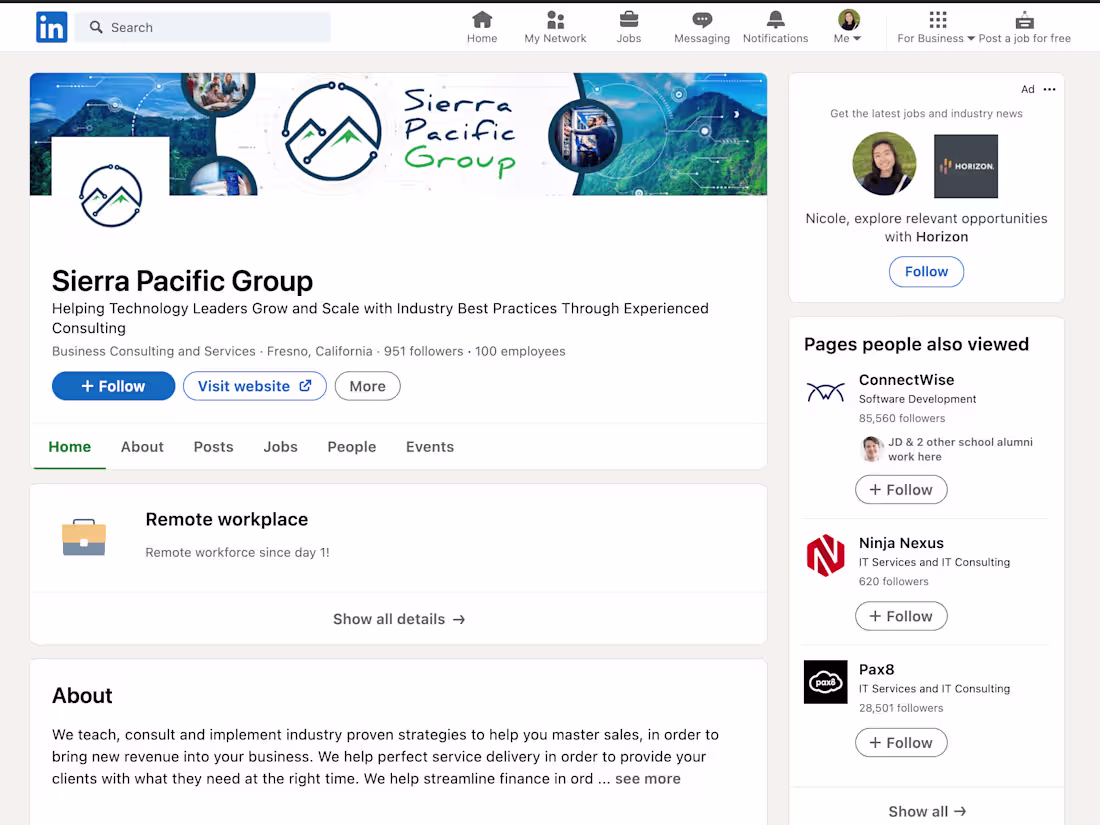Viewport: 1100px width, 825px height.
Task: Click Visit website for Sierra Pacific Group
Action: point(254,386)
